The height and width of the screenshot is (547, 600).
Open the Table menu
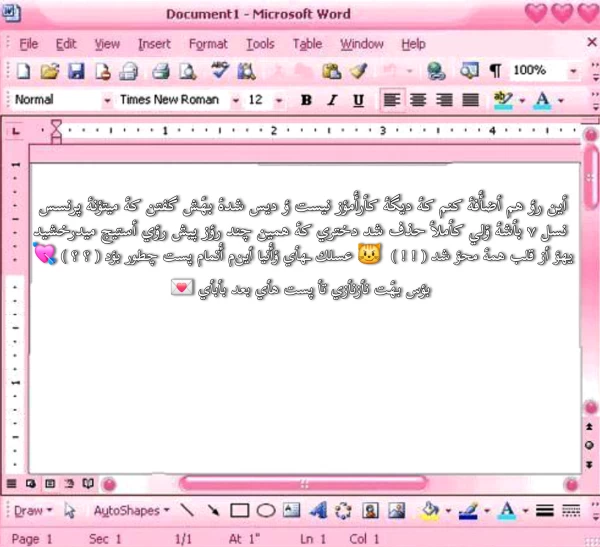307,44
